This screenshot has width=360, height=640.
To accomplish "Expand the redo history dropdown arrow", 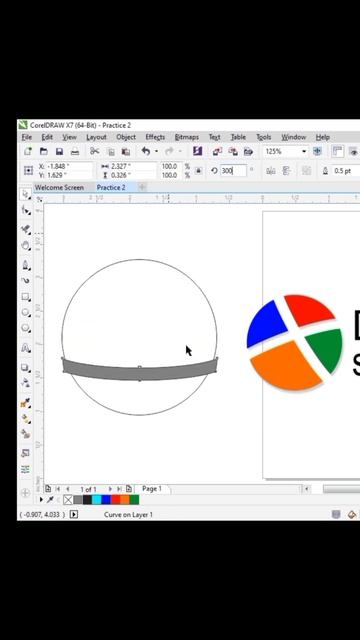I will coord(180,151).
